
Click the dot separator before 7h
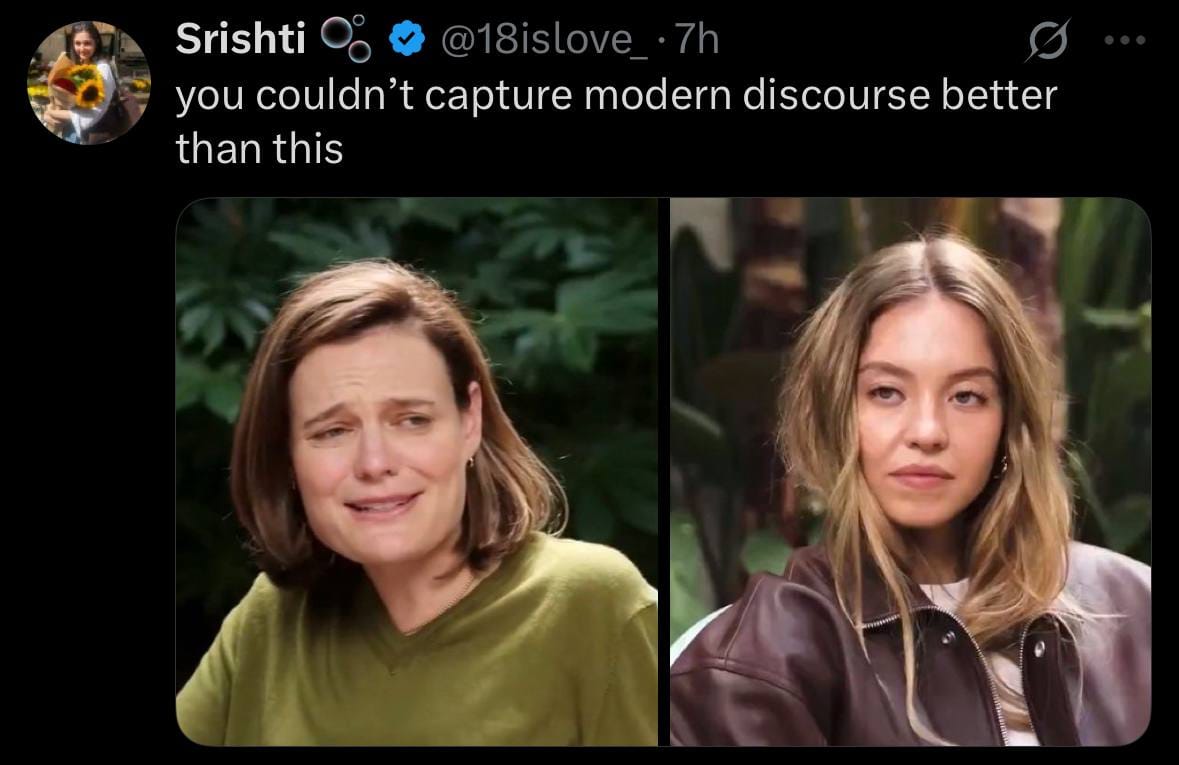[x=661, y=41]
